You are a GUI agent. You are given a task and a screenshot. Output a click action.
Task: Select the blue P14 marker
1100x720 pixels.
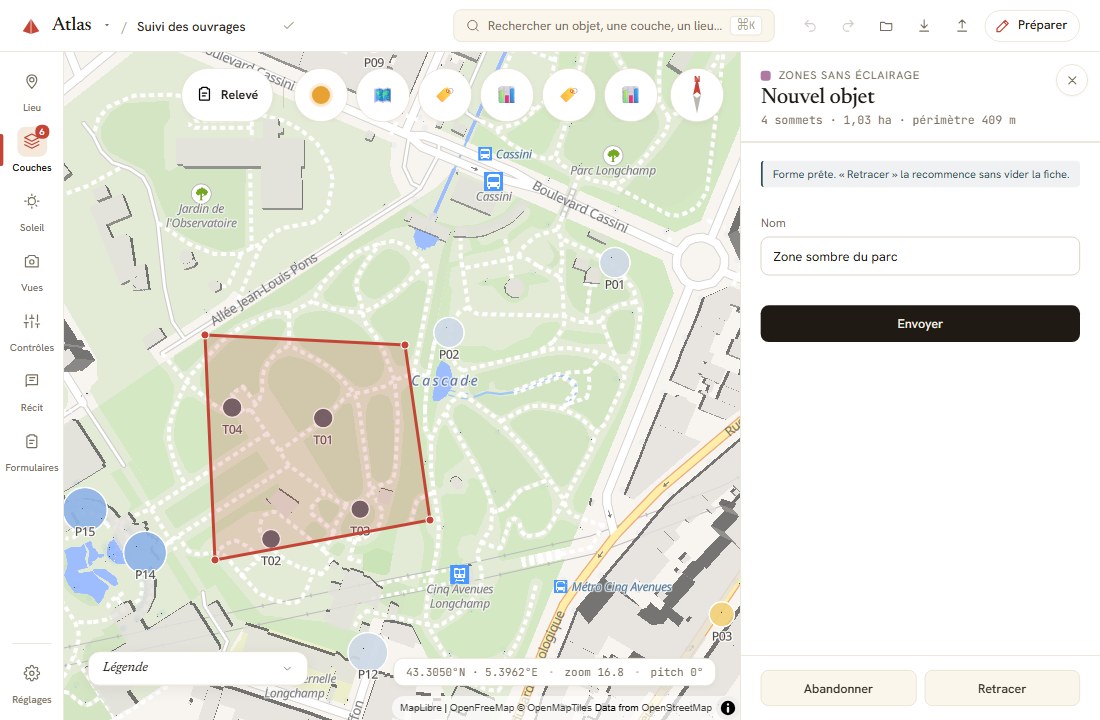click(145, 552)
